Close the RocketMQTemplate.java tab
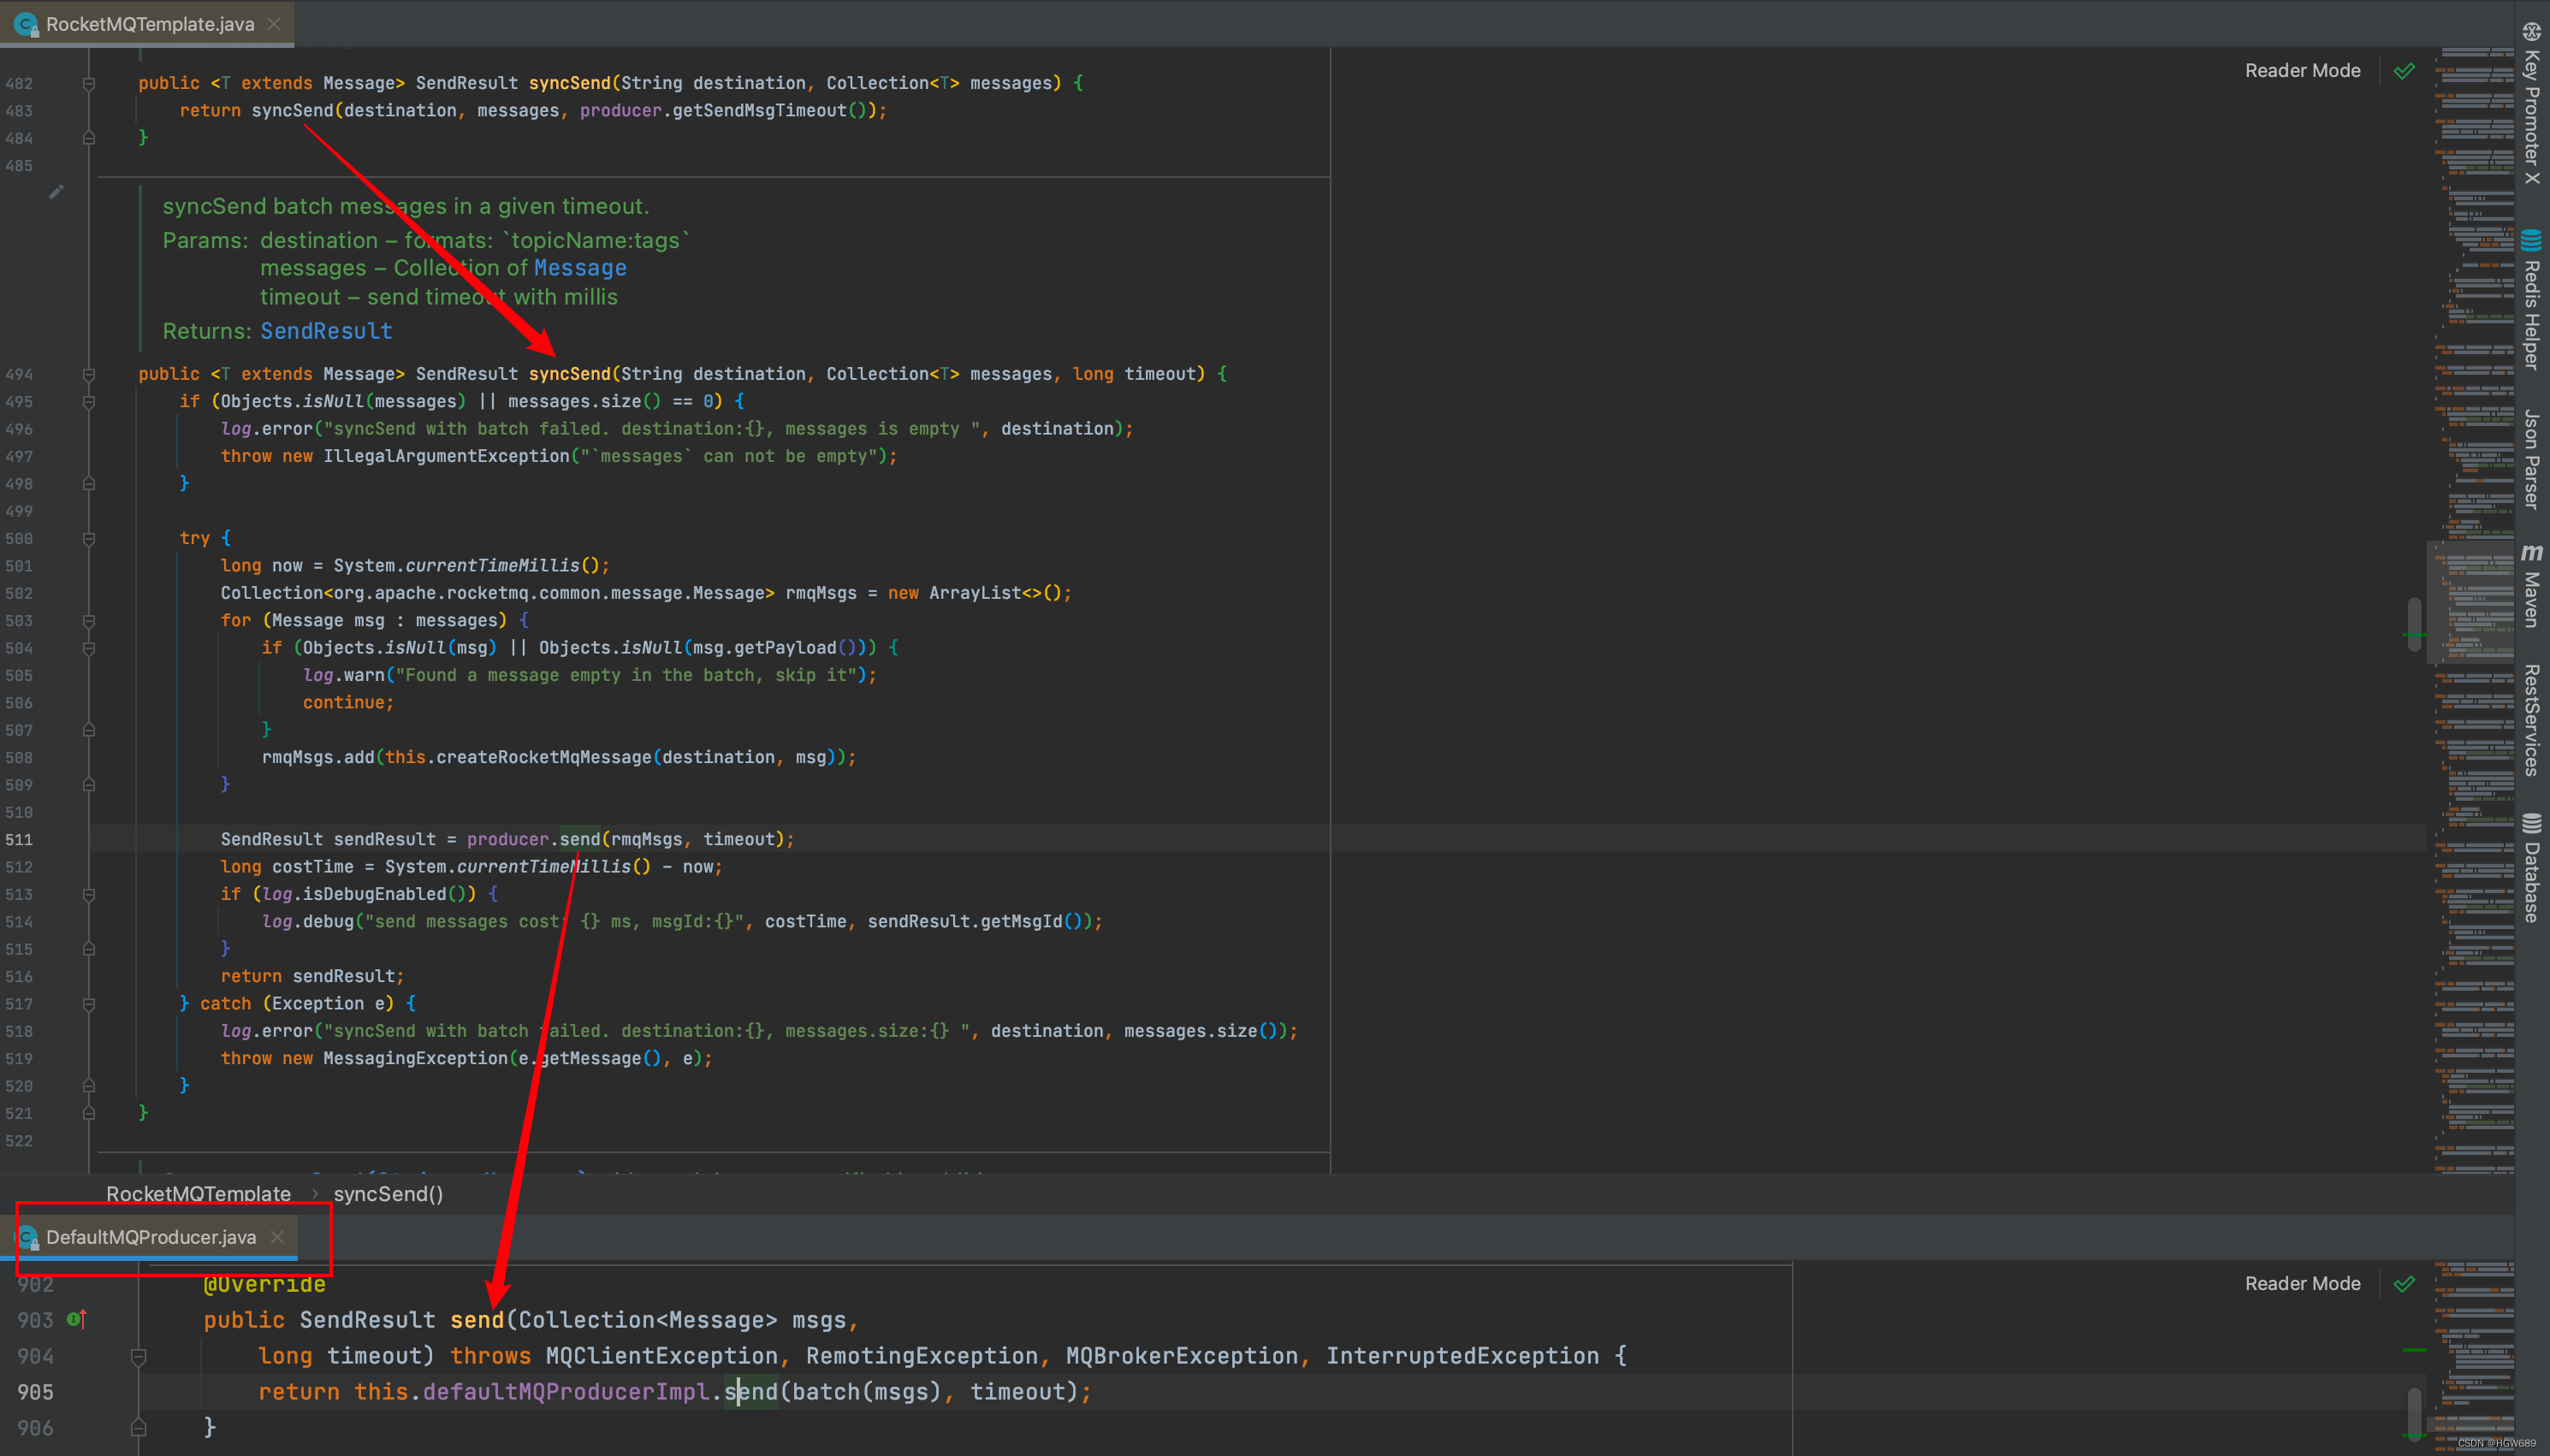Image resolution: width=2550 pixels, height=1456 pixels. click(x=274, y=24)
